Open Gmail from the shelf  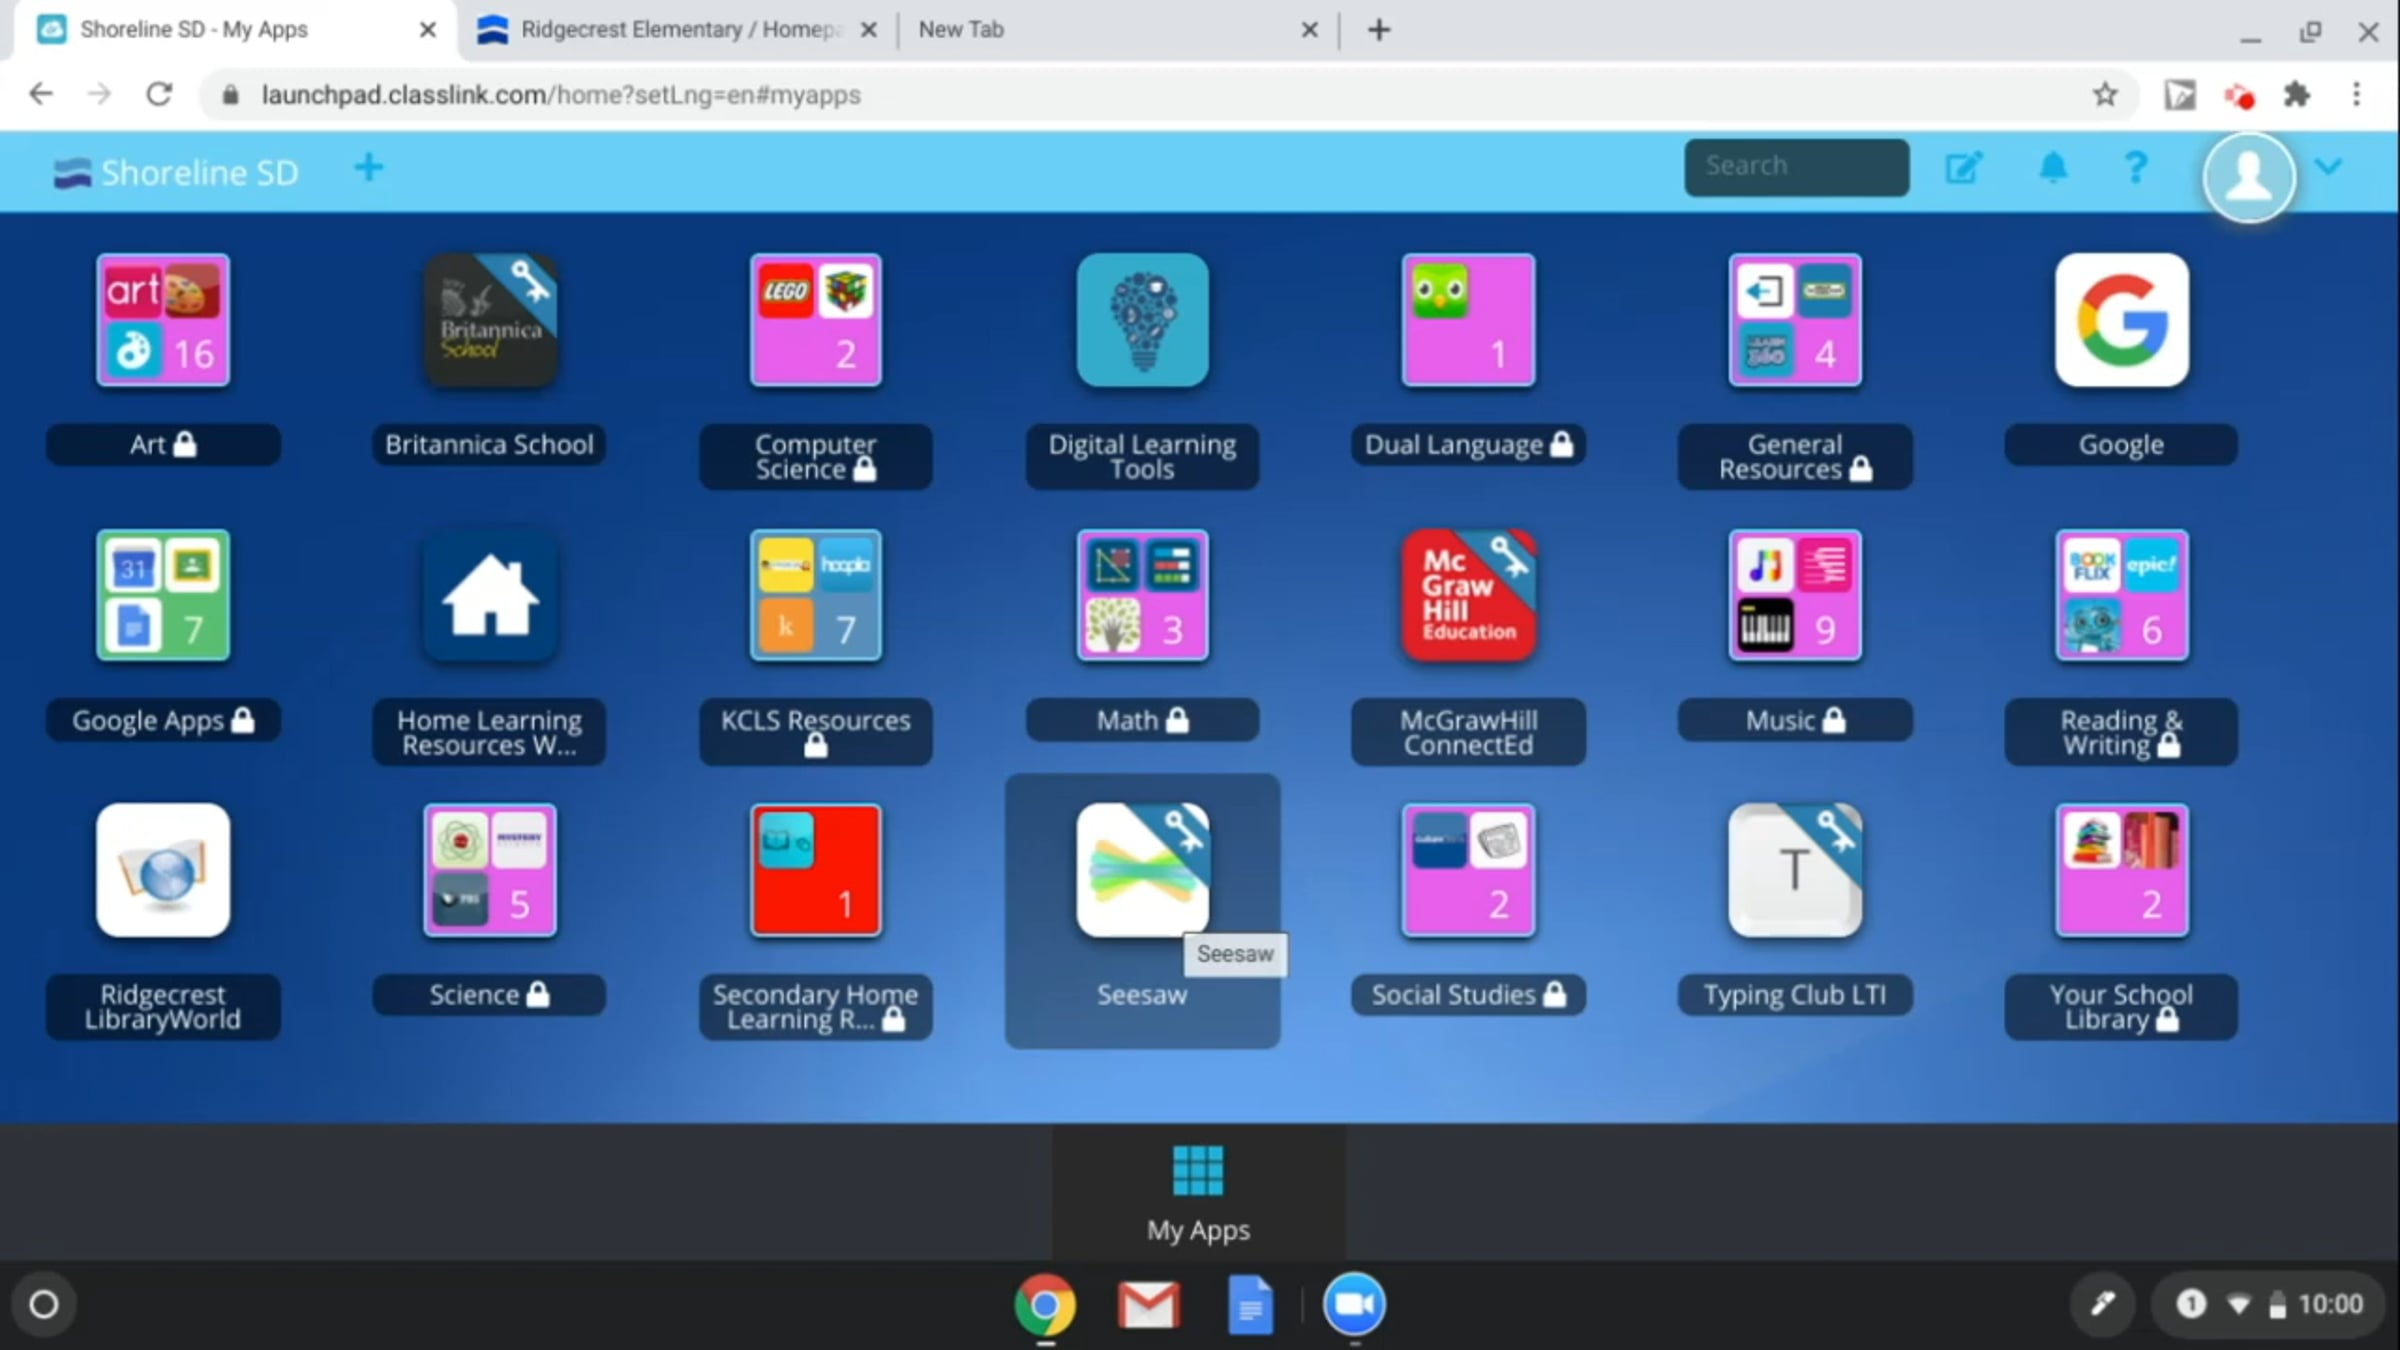pos(1148,1304)
